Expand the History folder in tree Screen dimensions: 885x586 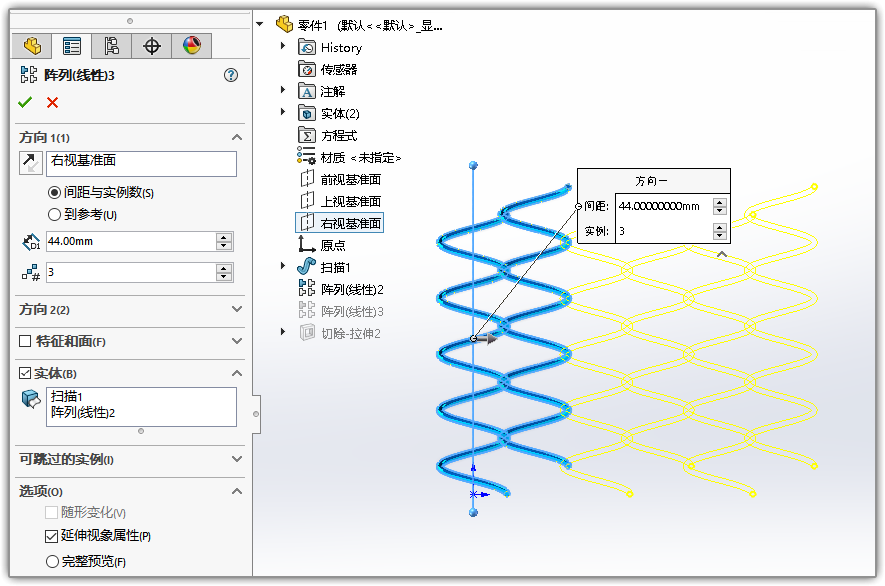[x=283, y=47]
